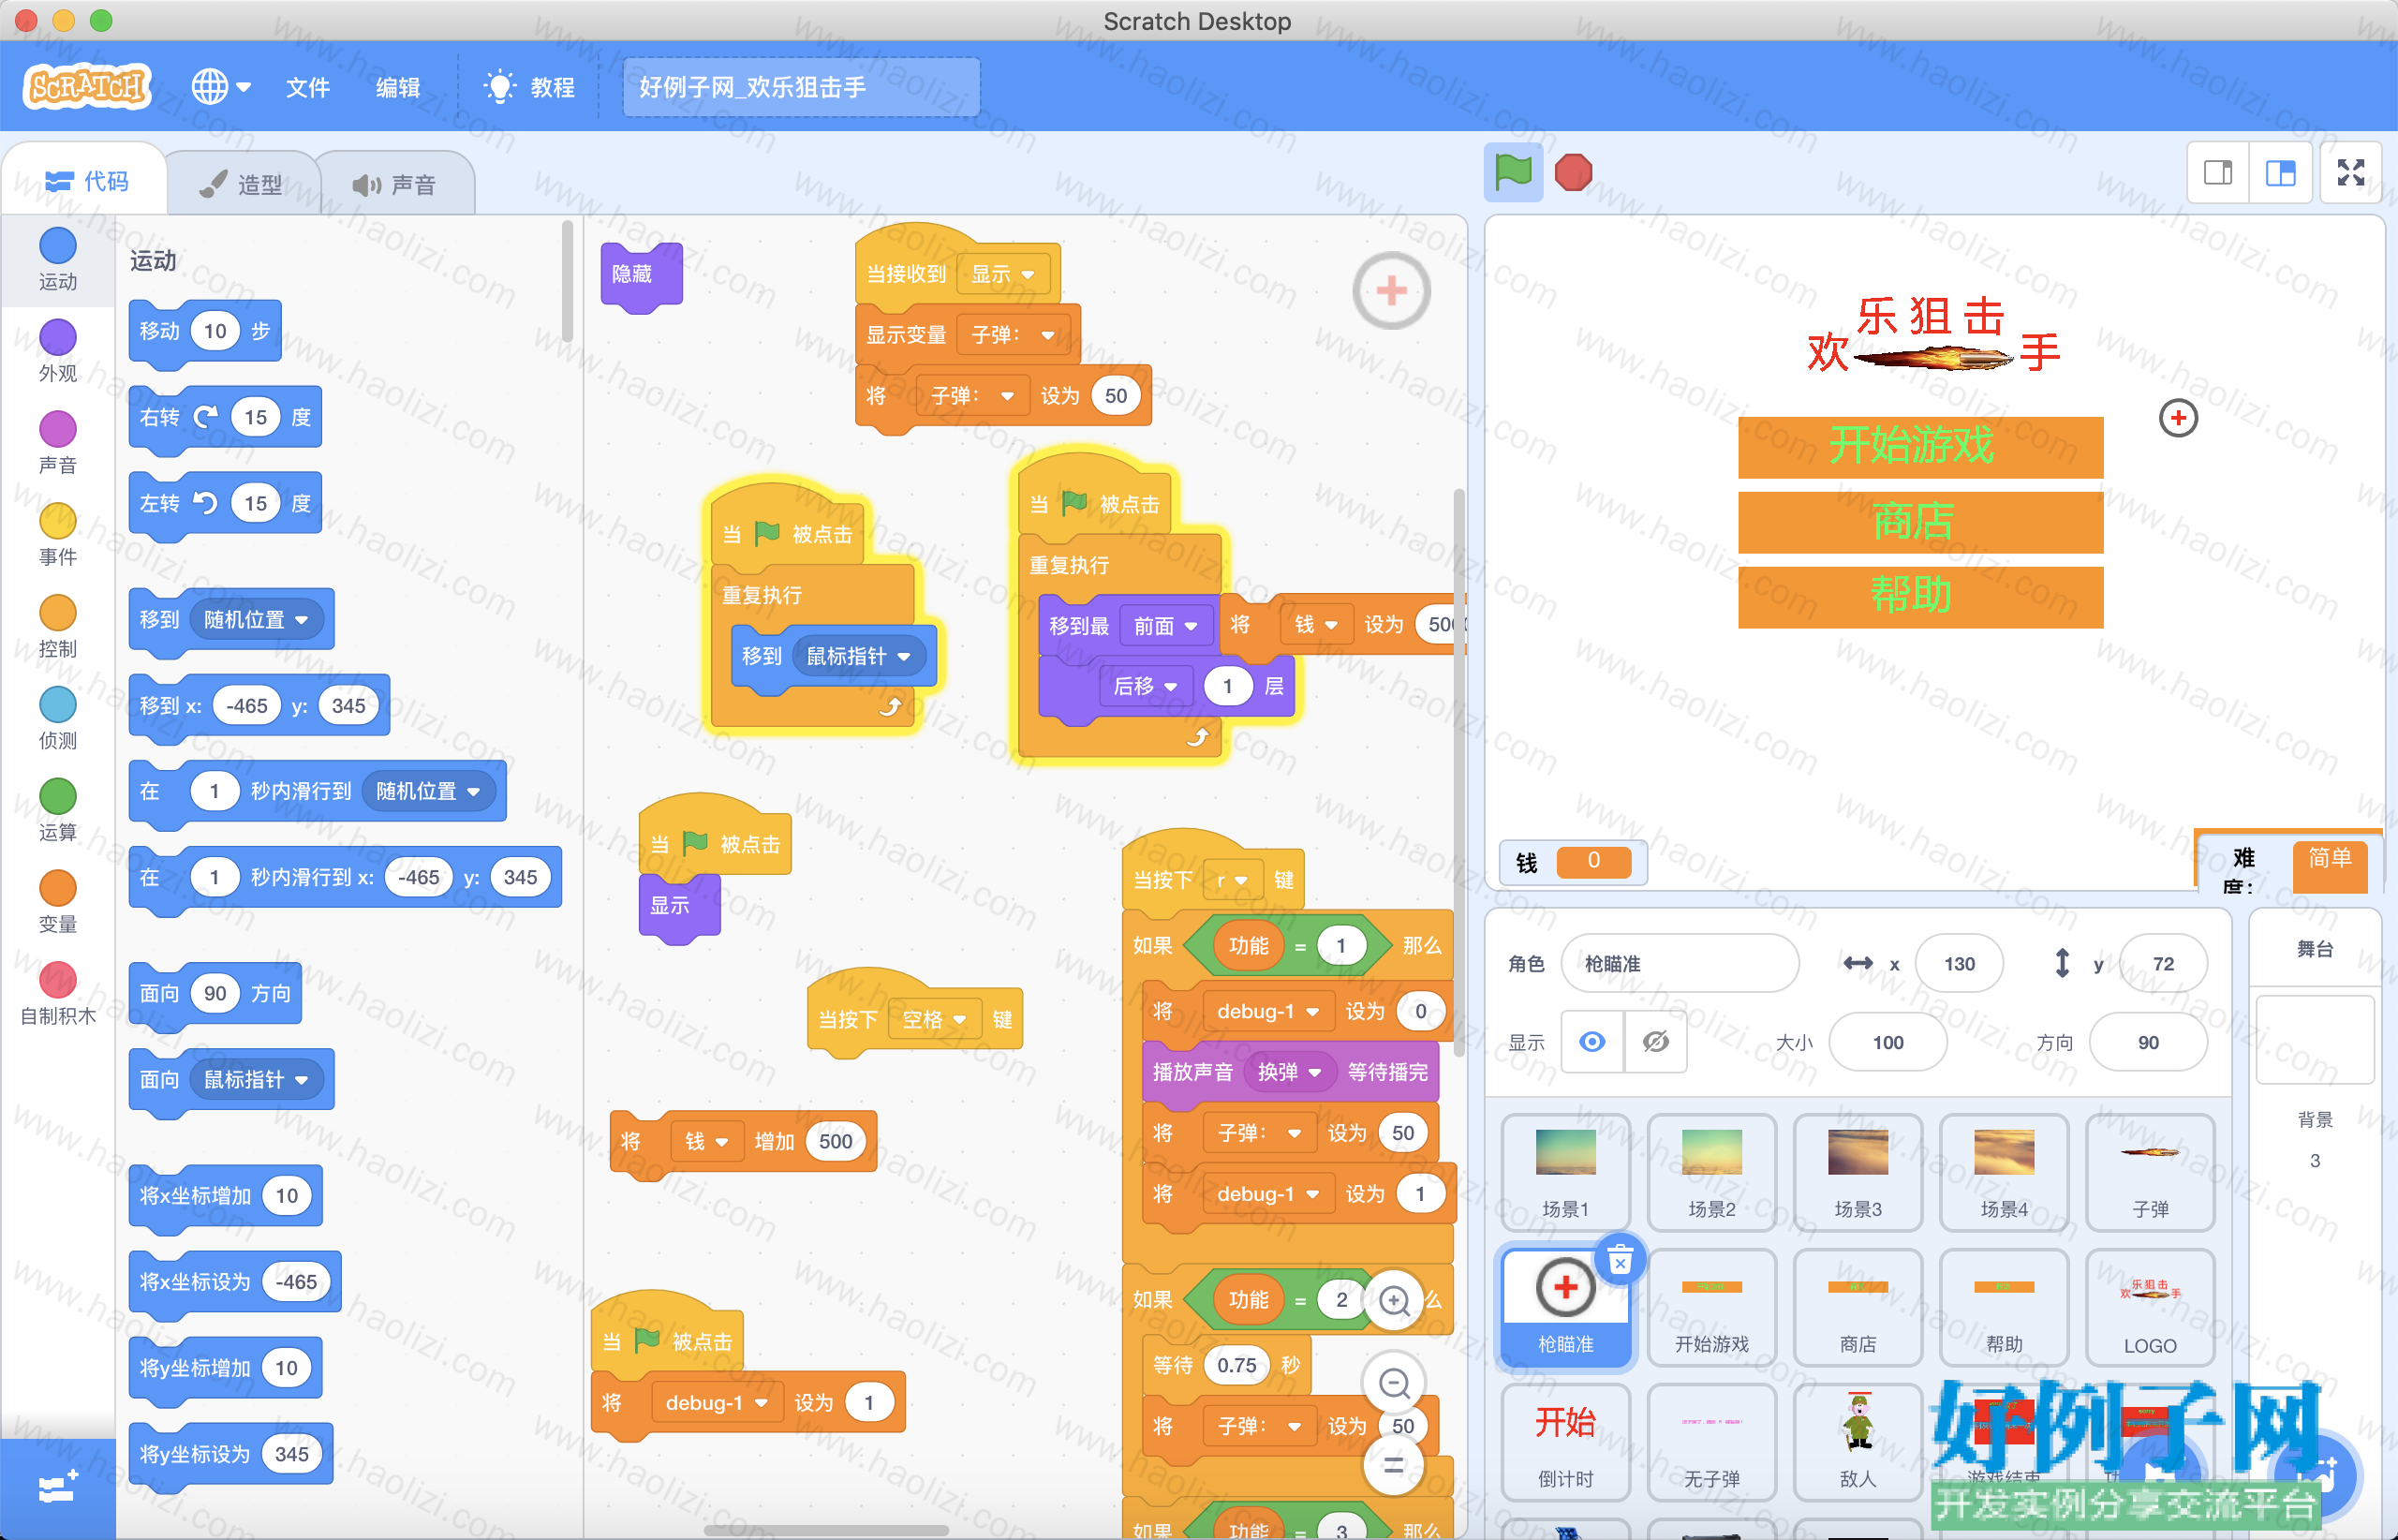Viewport: 2398px width, 1540px height.
Task: Open tutorials with the lightbulb icon
Action: [x=499, y=87]
